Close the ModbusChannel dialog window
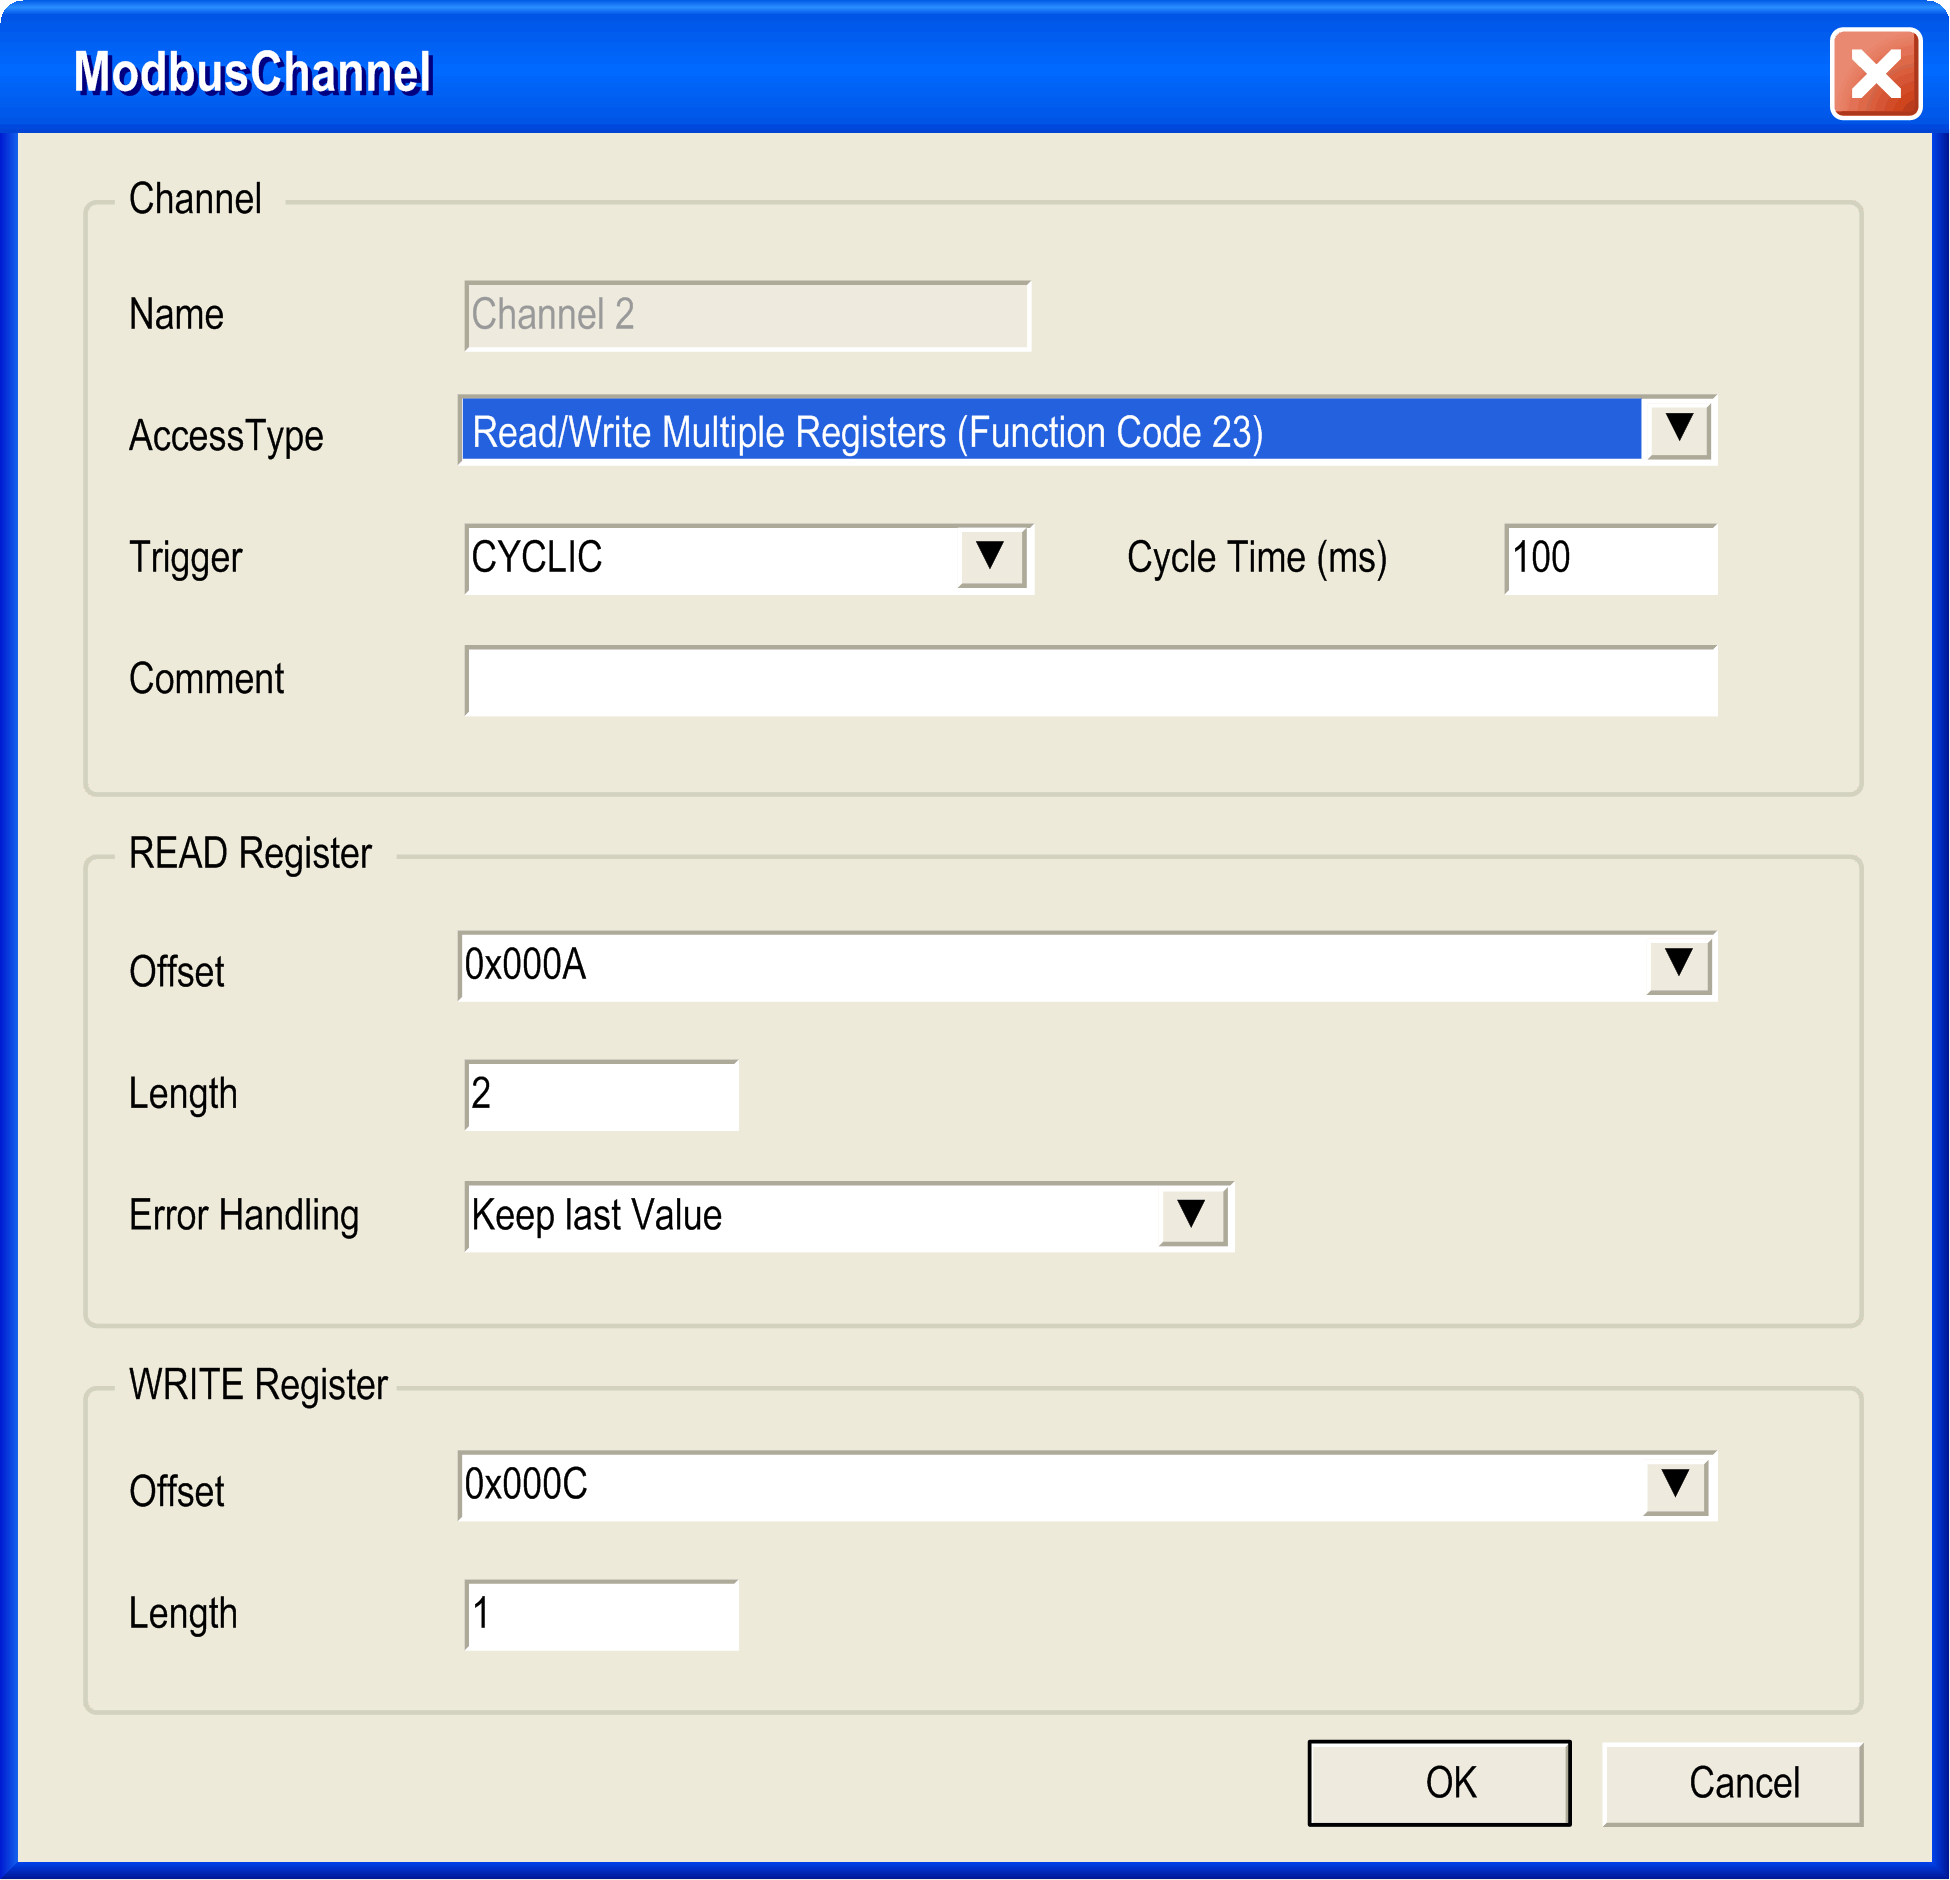The height and width of the screenshot is (1880, 1950). pyautogui.click(x=1875, y=74)
